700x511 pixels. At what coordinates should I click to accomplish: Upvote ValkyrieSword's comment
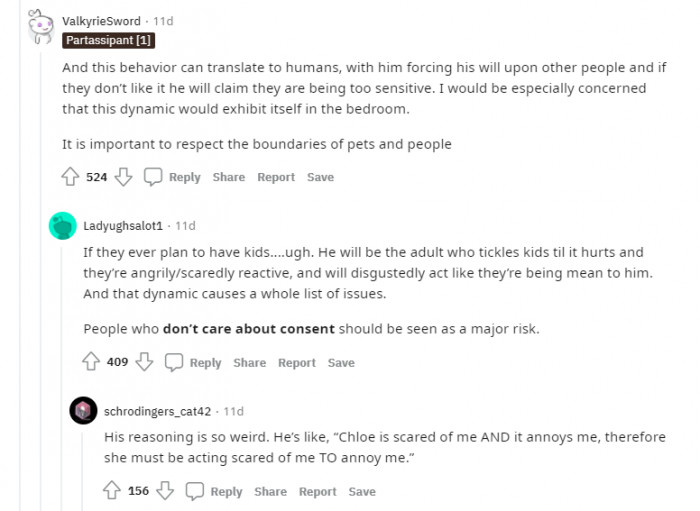(x=70, y=177)
